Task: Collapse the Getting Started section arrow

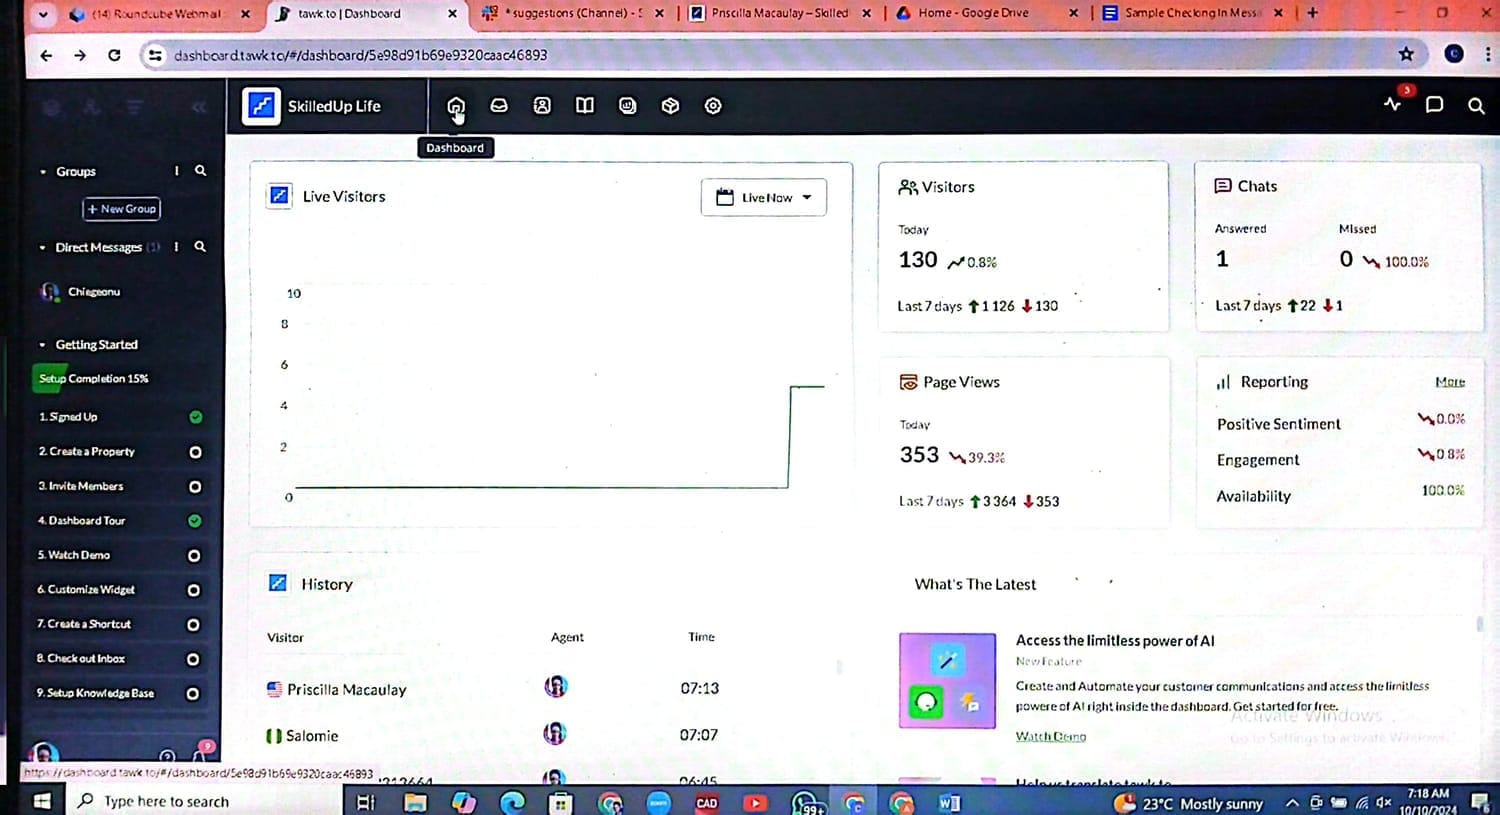Action: tap(42, 345)
